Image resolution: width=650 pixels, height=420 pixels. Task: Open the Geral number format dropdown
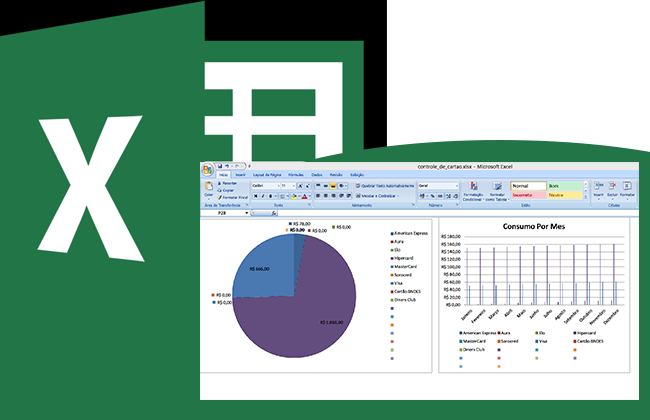457,186
